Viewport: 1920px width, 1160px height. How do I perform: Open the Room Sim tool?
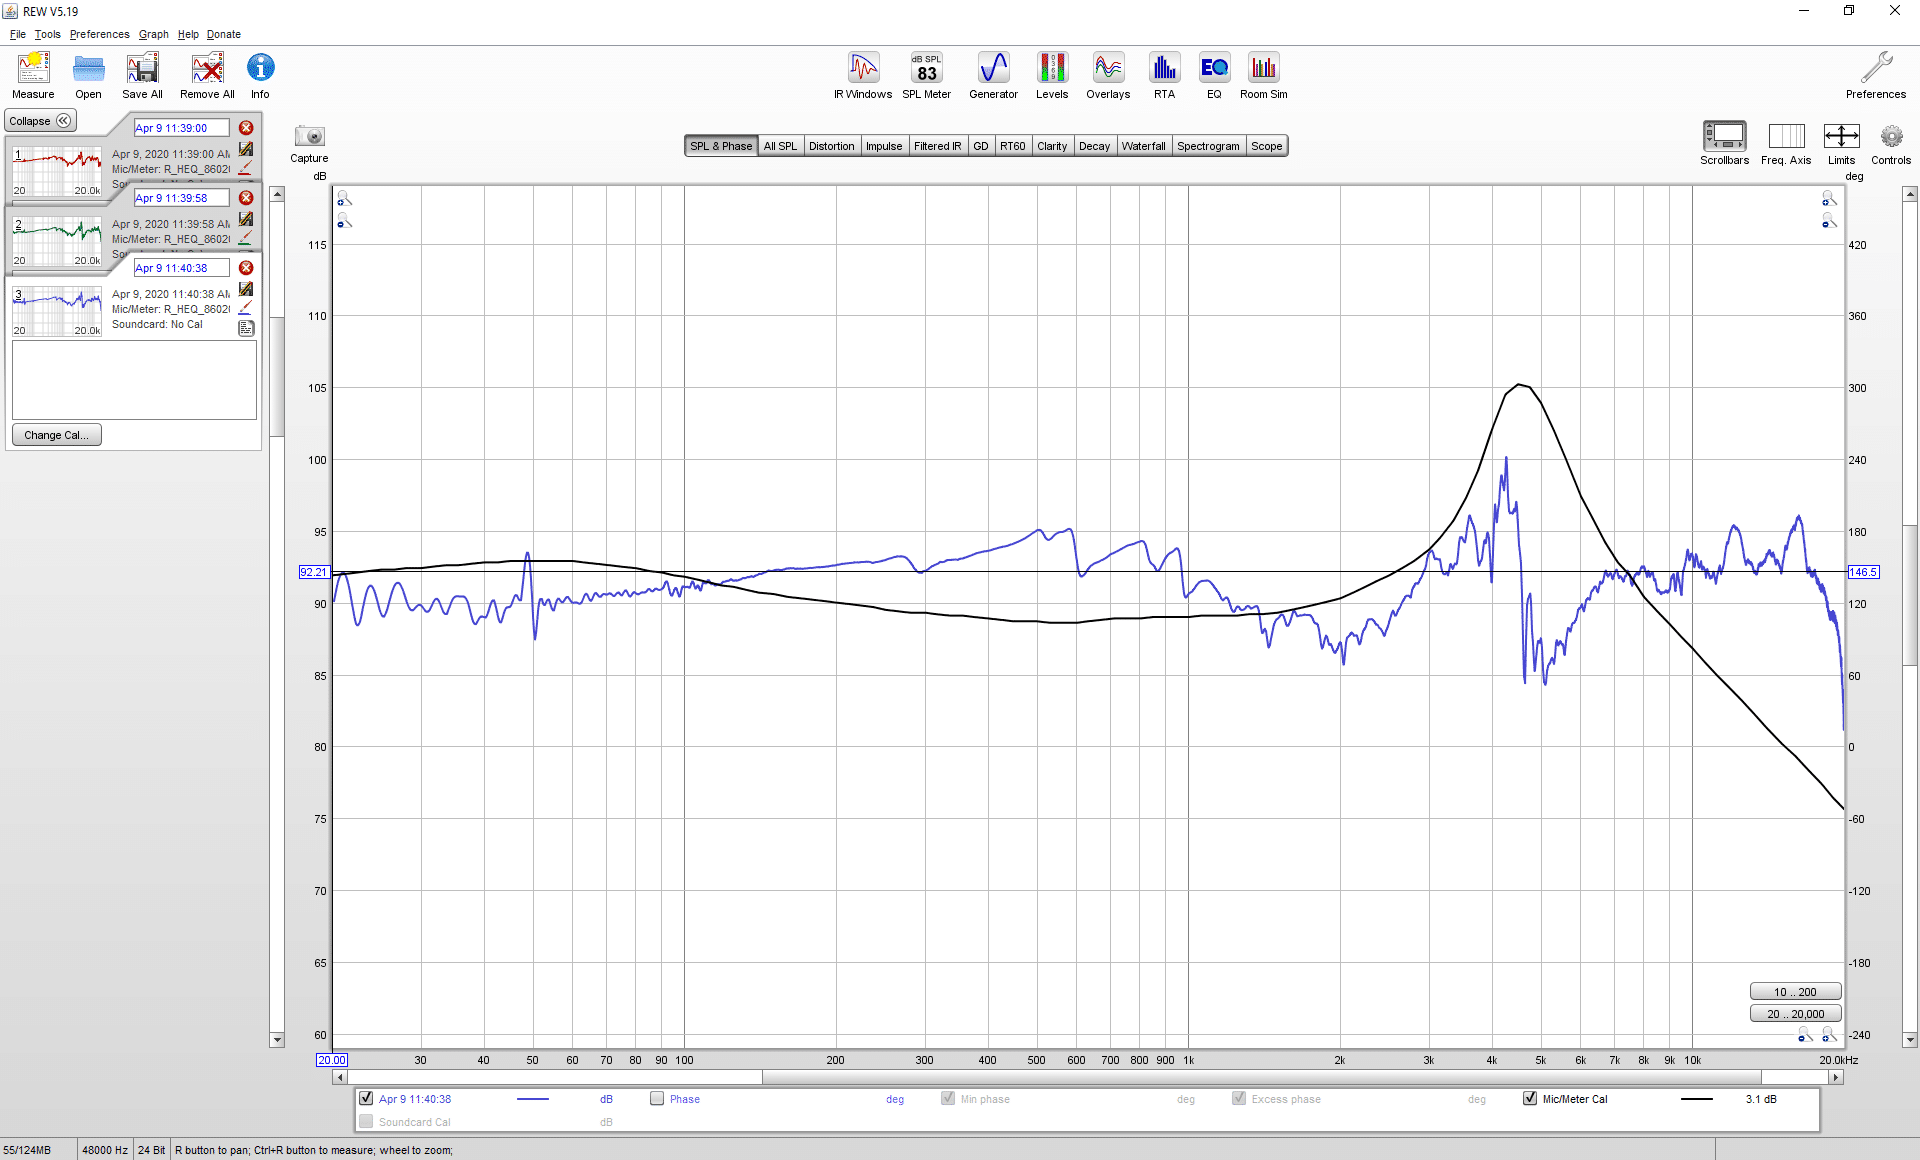(1264, 76)
